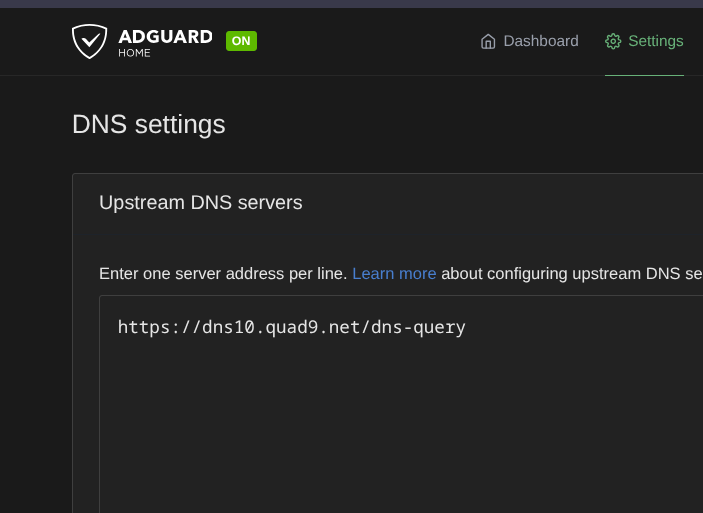Click the Upstream DNS servers card title
703x513 pixels.
pos(200,203)
